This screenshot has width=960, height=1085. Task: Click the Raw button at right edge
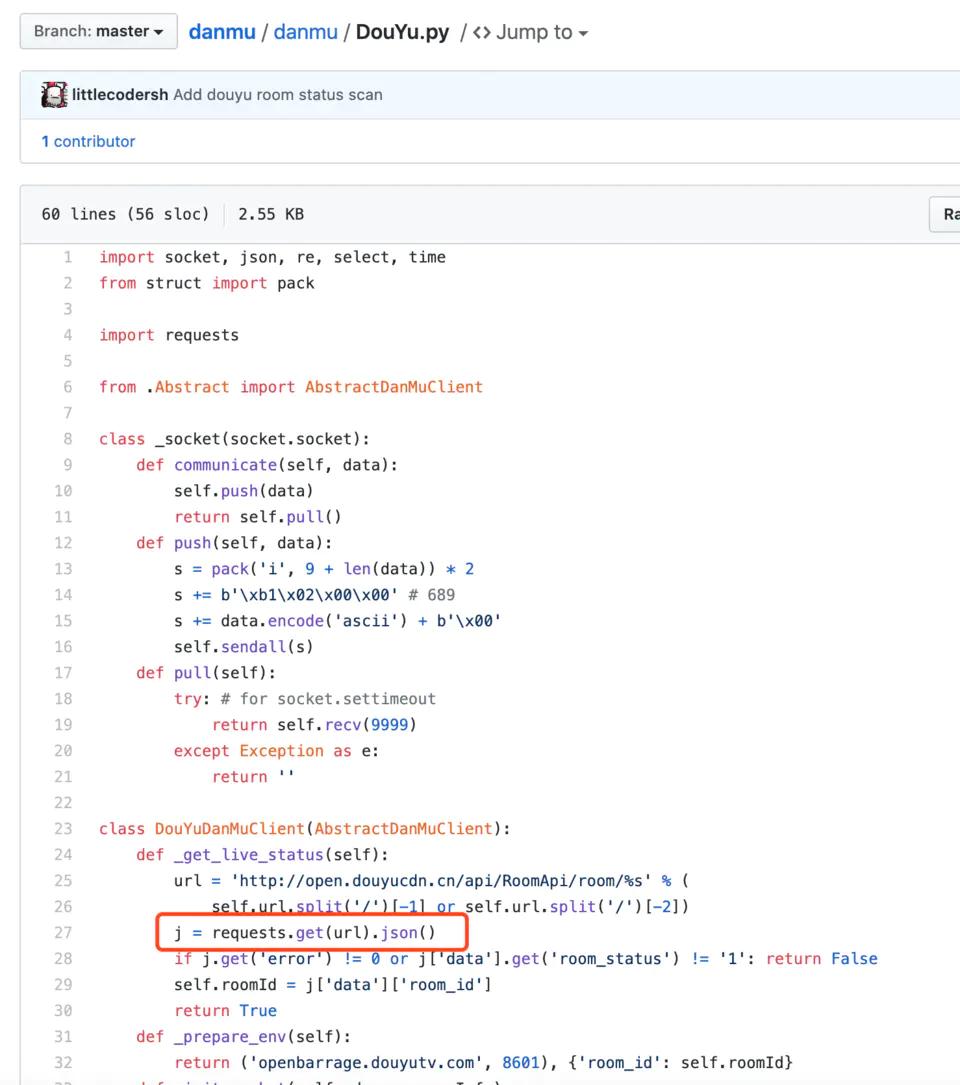(945, 215)
